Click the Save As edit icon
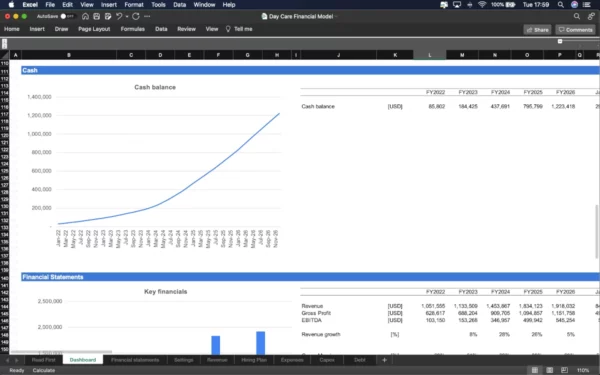Screen dimensions: 600x375 108,16
